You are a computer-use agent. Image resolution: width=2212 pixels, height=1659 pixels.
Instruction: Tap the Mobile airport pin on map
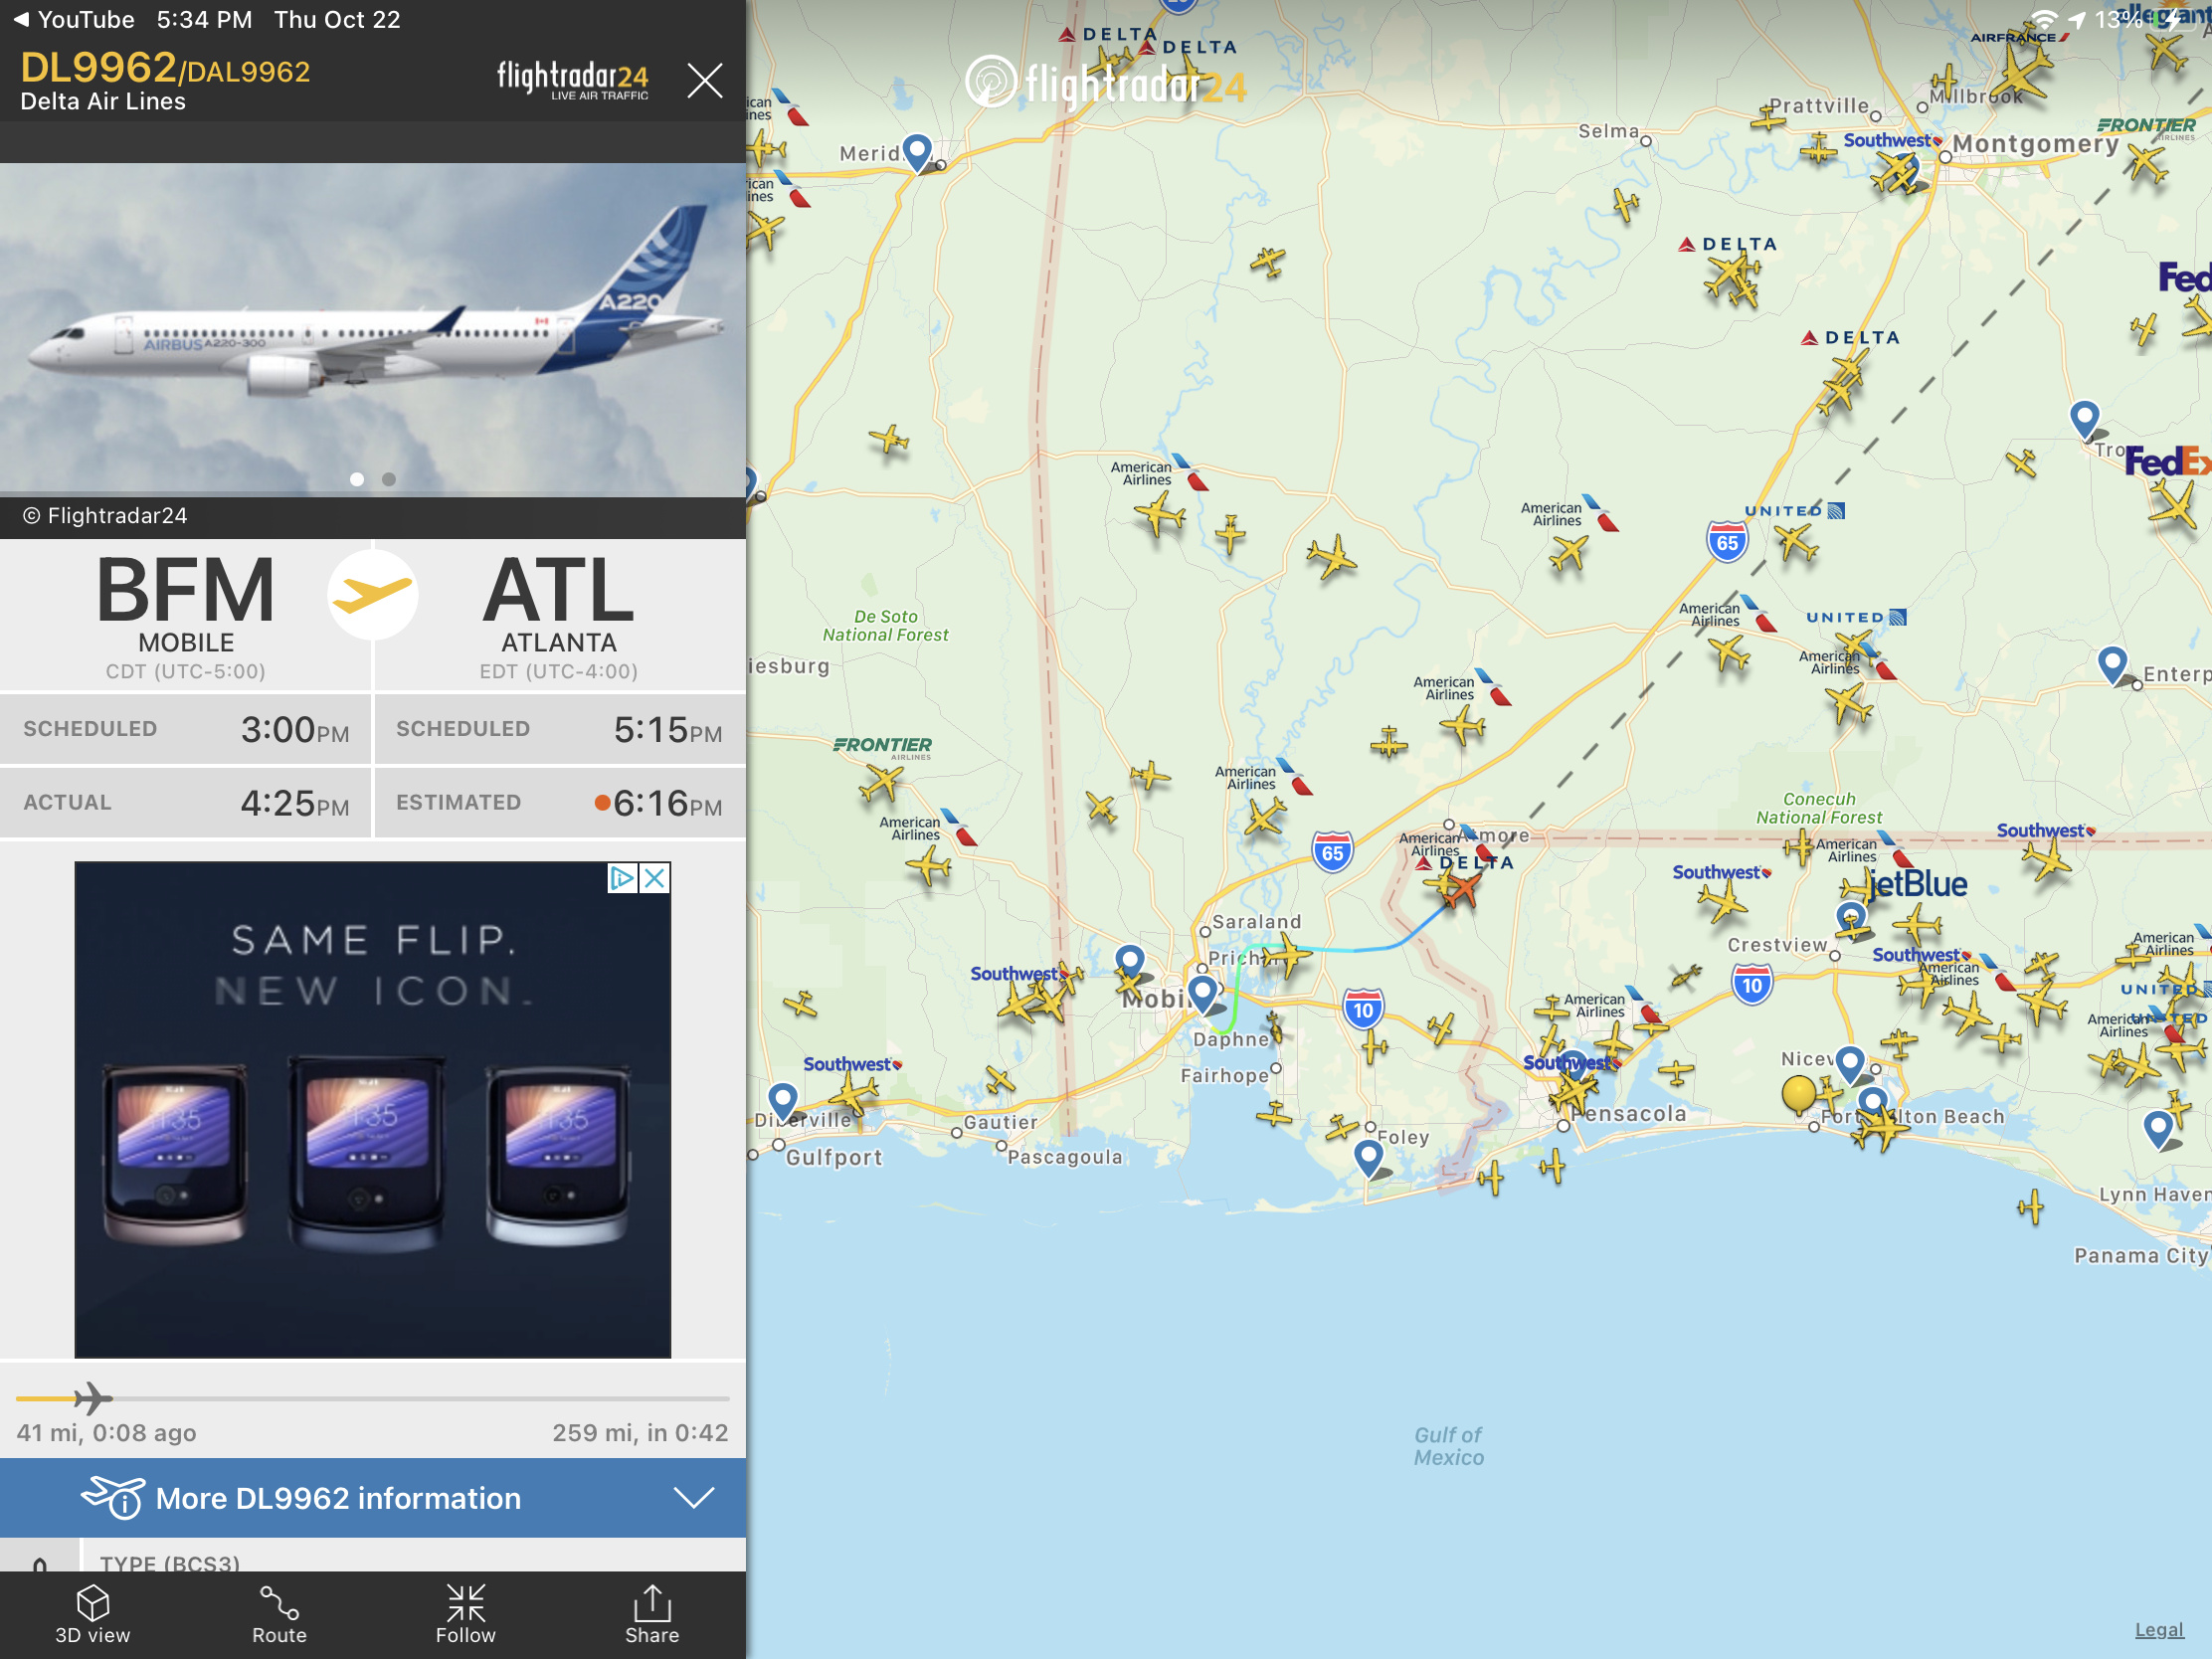click(1203, 993)
